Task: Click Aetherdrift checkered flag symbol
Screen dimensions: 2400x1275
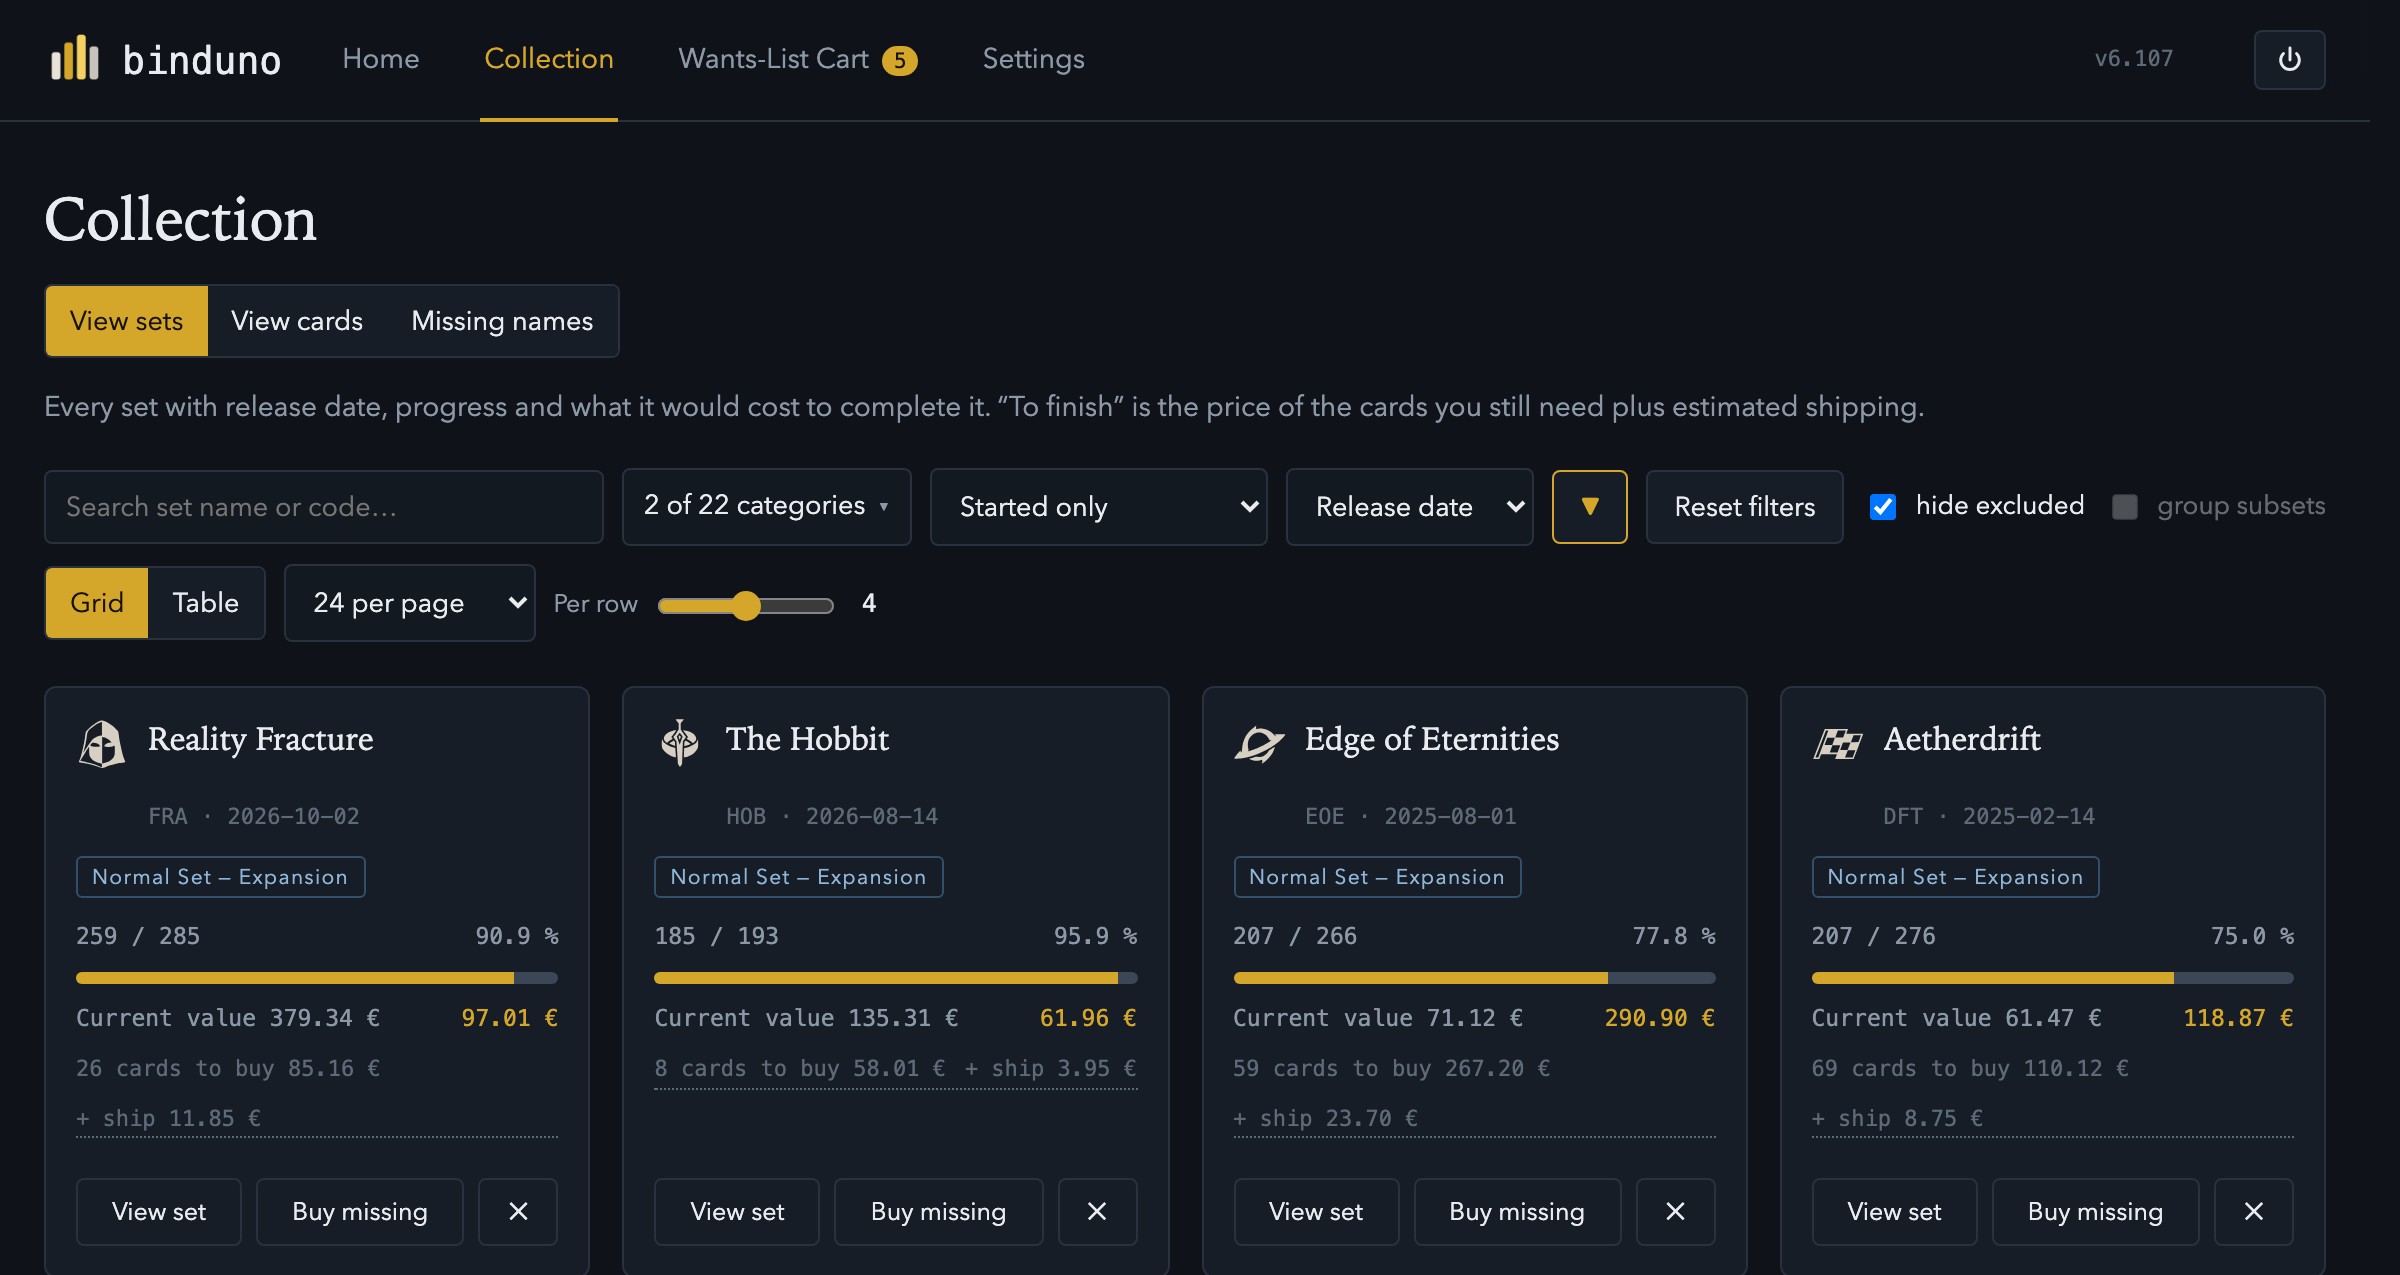Action: (1838, 744)
